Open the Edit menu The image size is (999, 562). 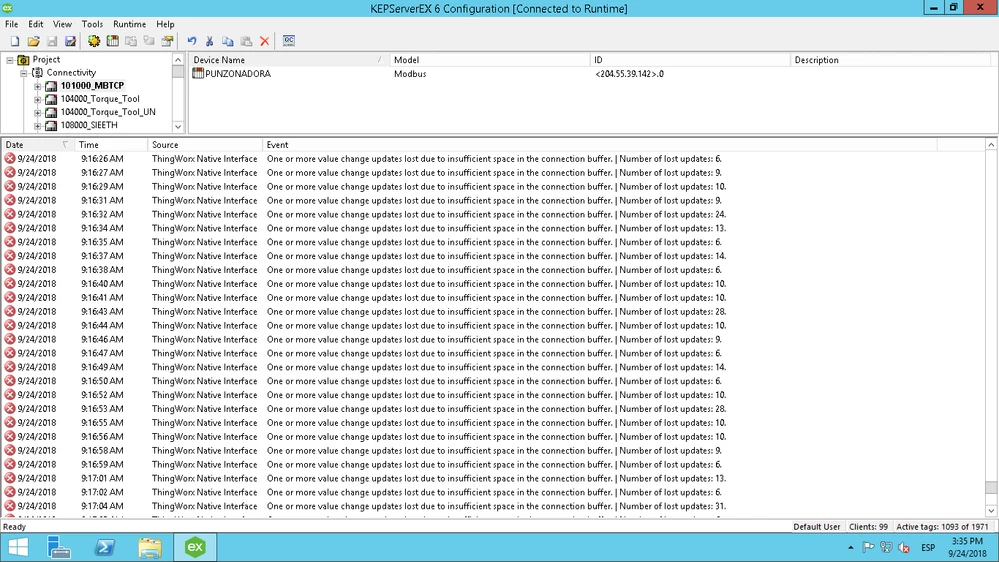36,24
